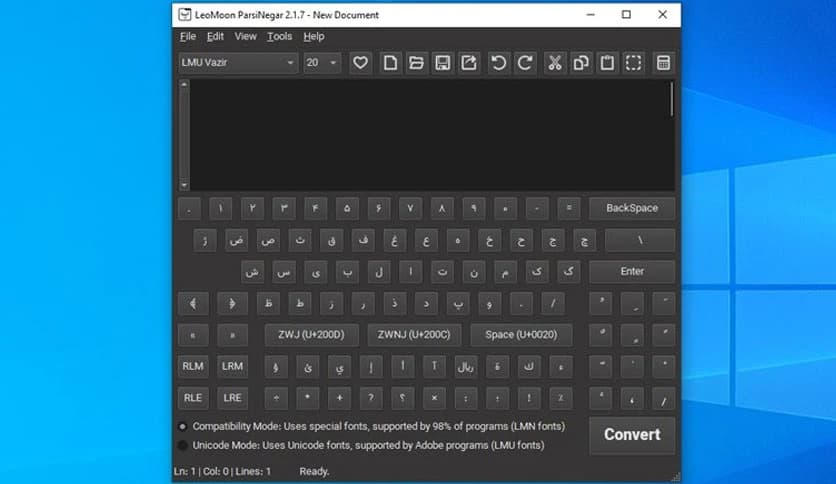Click the backslash \ key below BackSpace
This screenshot has height=484, width=836.
coord(640,240)
